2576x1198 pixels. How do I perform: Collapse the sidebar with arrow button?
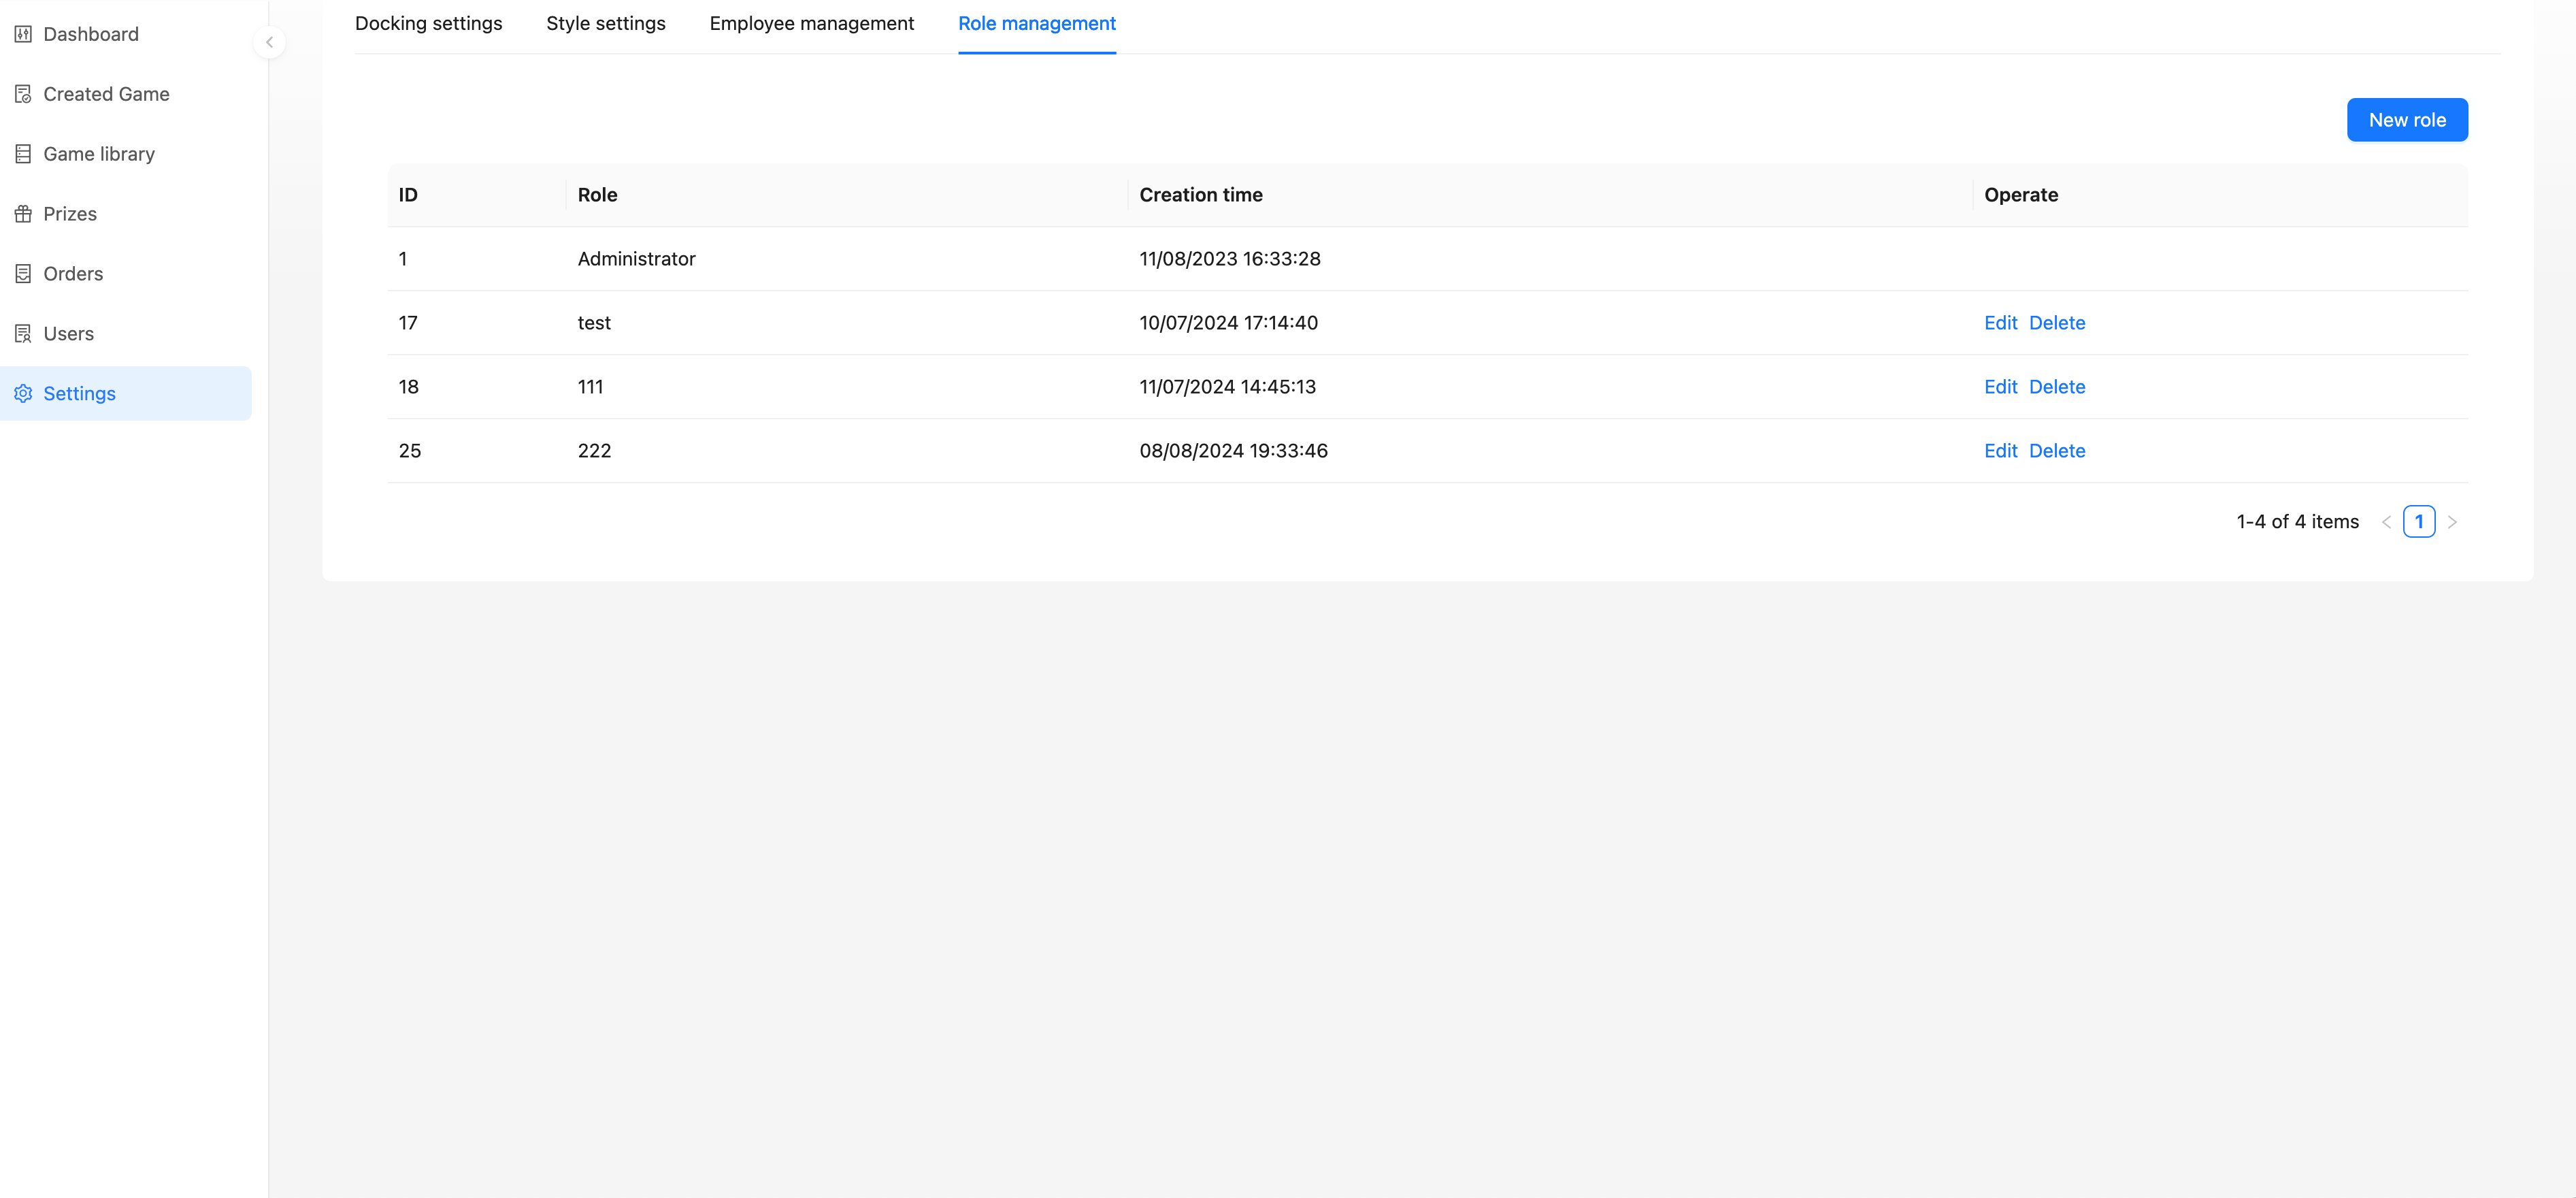click(269, 42)
